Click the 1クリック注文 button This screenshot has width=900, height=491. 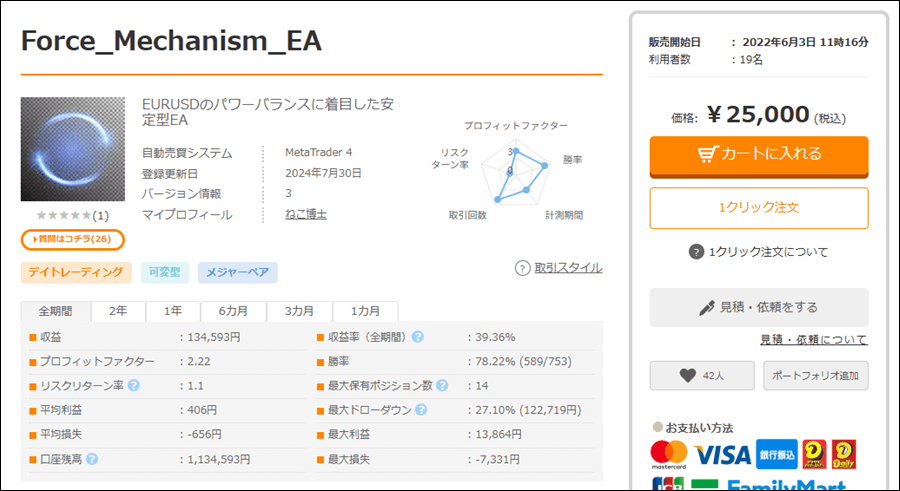pos(759,208)
